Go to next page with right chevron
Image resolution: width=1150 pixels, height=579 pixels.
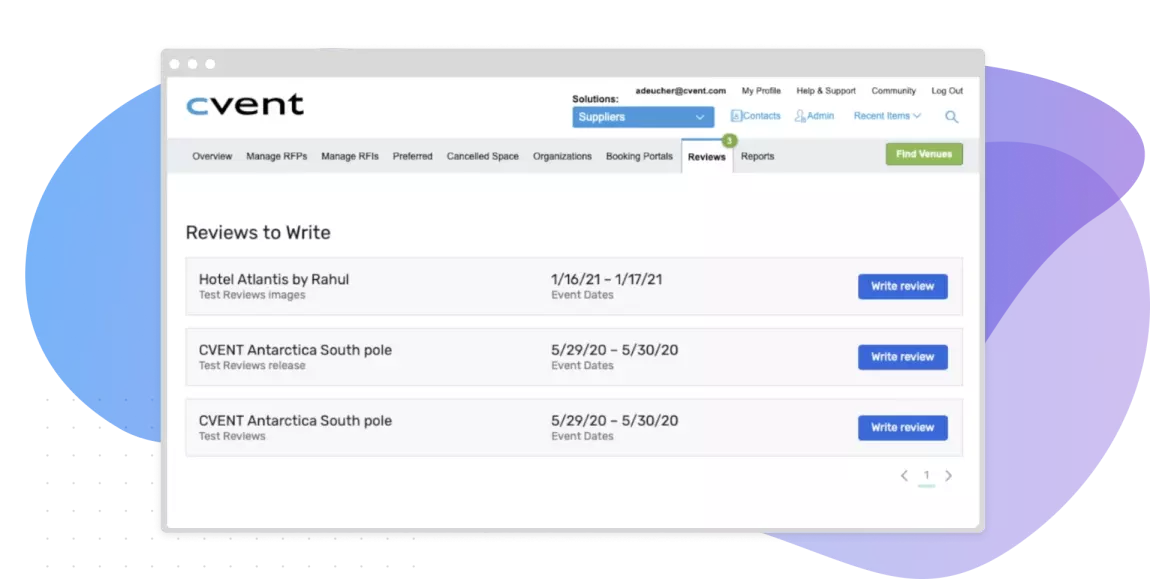click(x=948, y=475)
